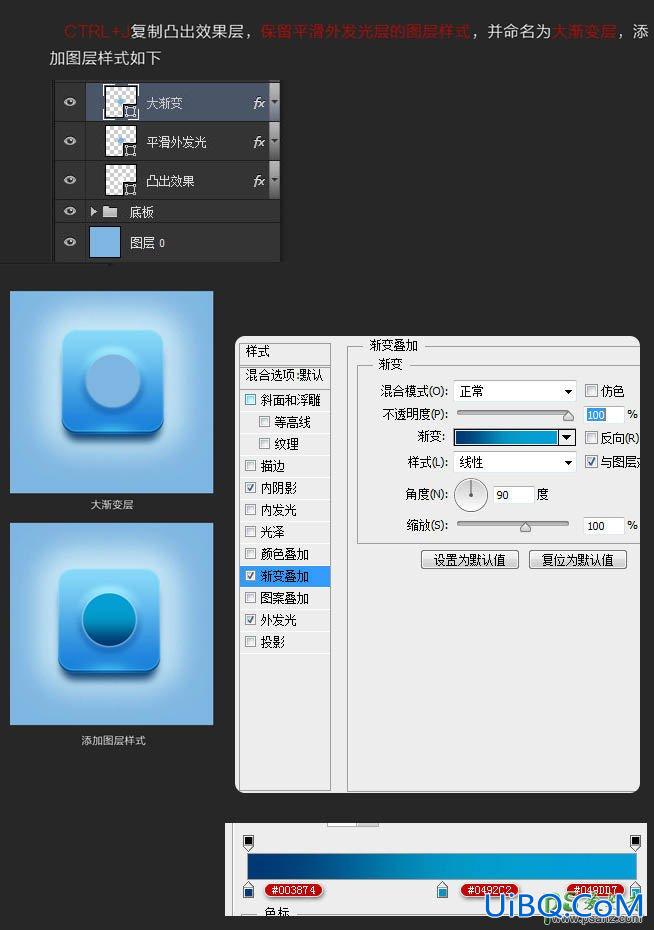
Task: Uncheck the 内阴影 checkbox
Action: (250, 488)
